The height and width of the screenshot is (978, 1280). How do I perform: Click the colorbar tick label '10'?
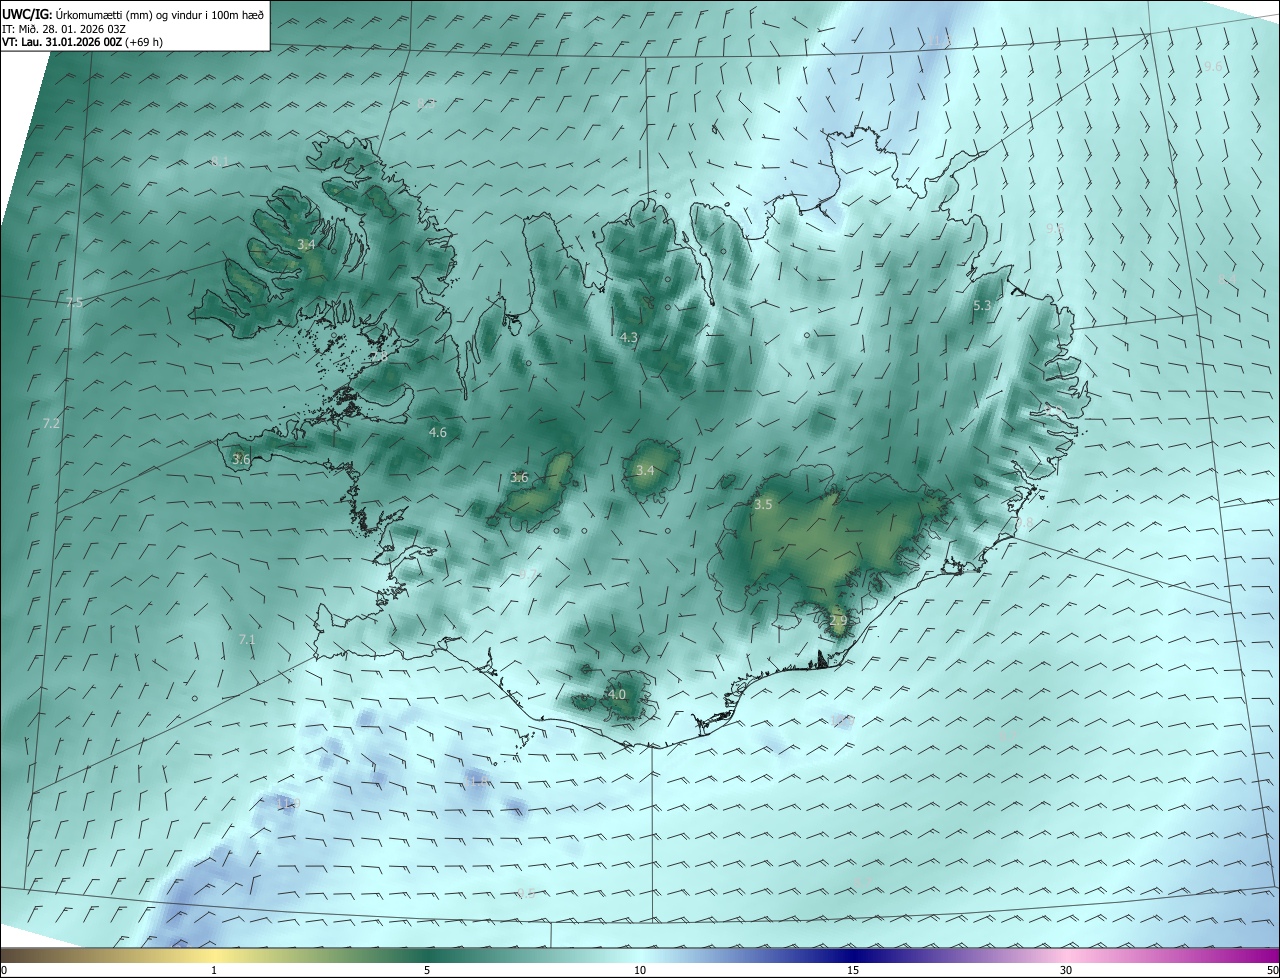coord(640,970)
